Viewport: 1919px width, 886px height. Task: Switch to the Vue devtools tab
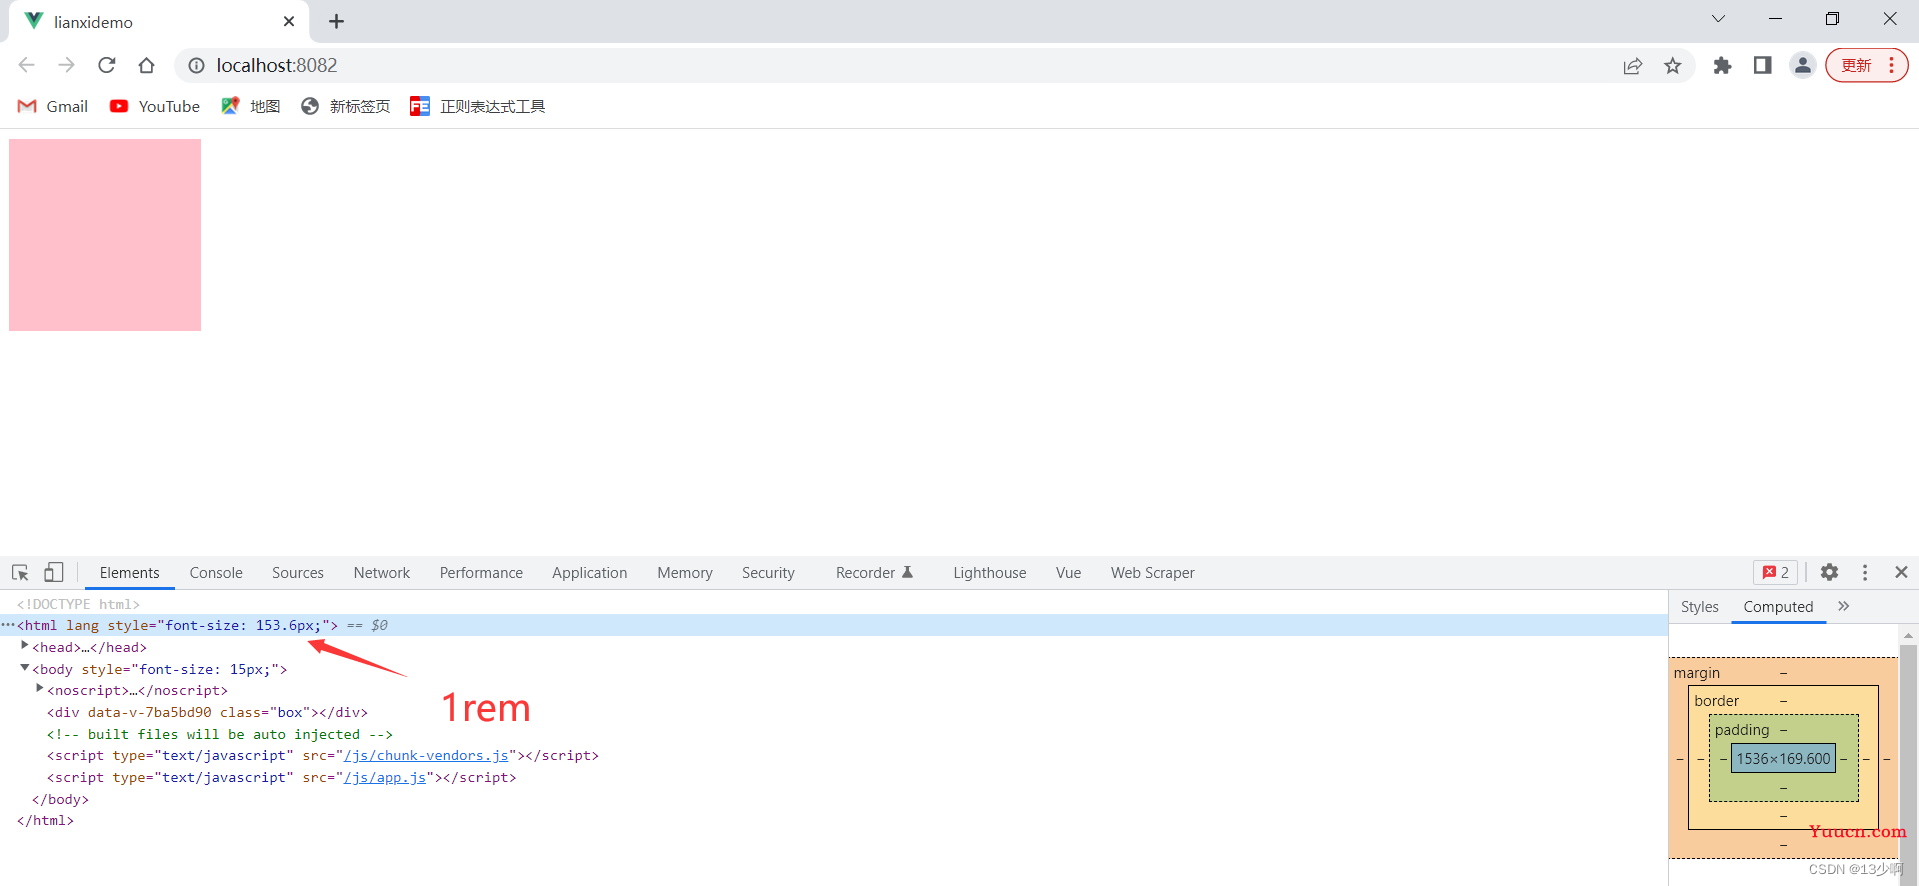[1068, 573]
